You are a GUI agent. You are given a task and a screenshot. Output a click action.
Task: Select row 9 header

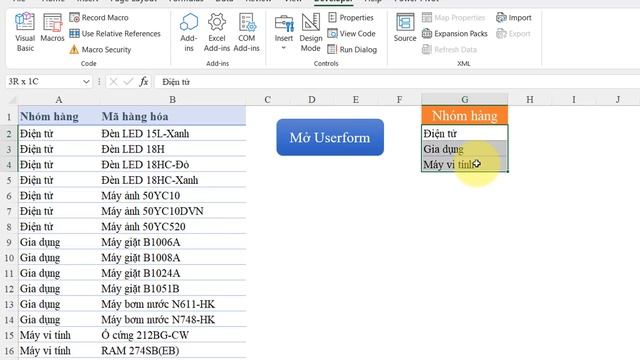pyautogui.click(x=9, y=242)
